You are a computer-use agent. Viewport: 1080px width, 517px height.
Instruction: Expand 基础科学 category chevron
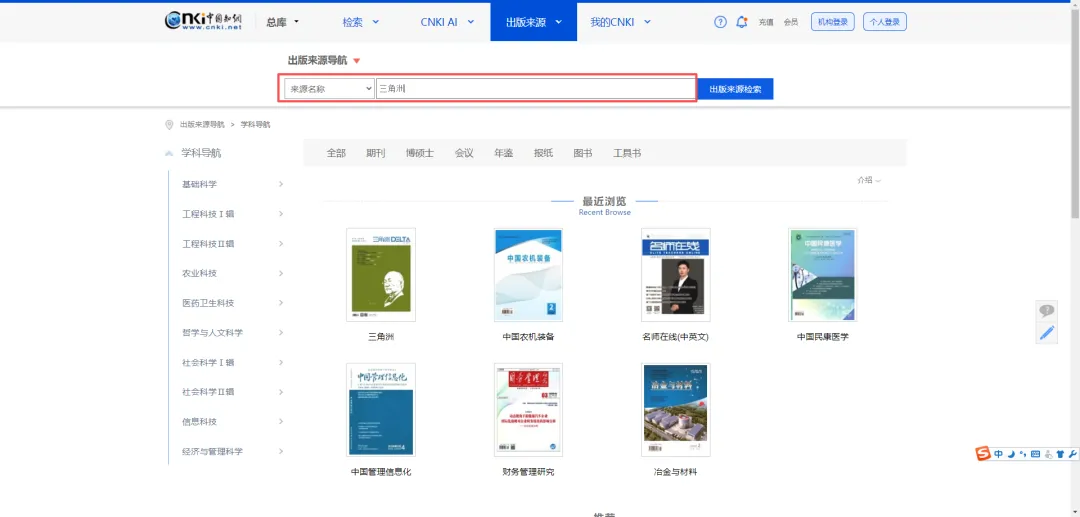281,184
